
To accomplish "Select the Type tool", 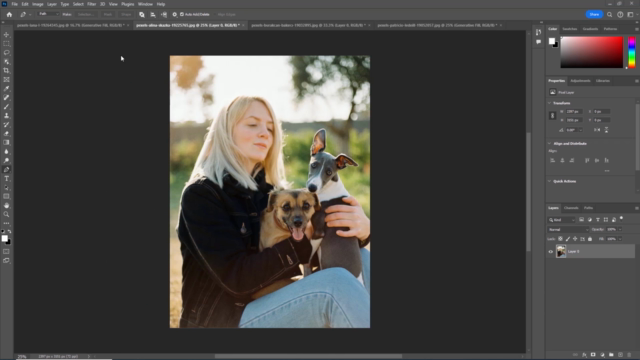I will click(x=7, y=178).
